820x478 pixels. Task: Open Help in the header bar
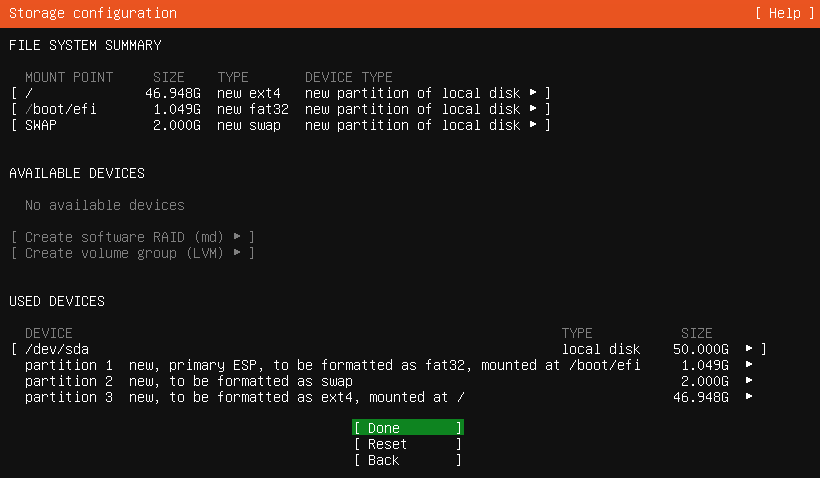(784, 13)
